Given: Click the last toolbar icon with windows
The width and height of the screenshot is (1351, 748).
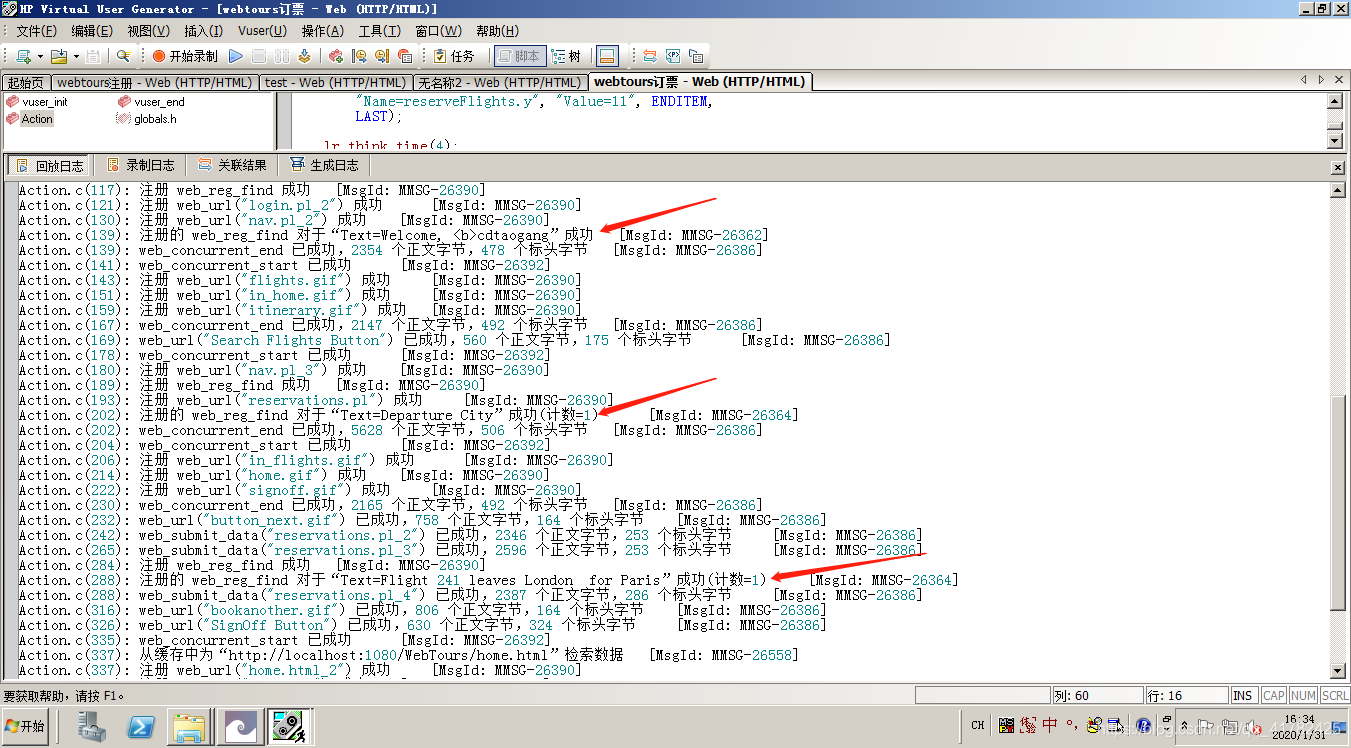Looking at the screenshot, I should (696, 56).
